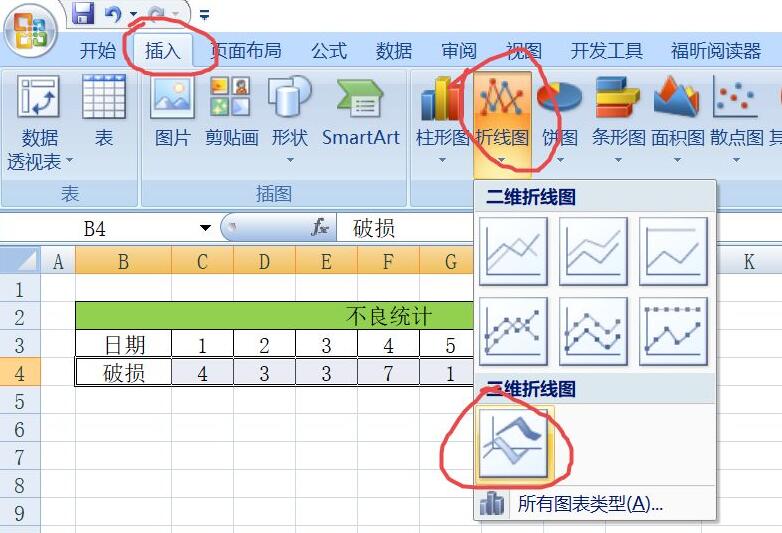Insert a picture with 图片 icon
Screen dimensions: 782x533
(x=173, y=112)
